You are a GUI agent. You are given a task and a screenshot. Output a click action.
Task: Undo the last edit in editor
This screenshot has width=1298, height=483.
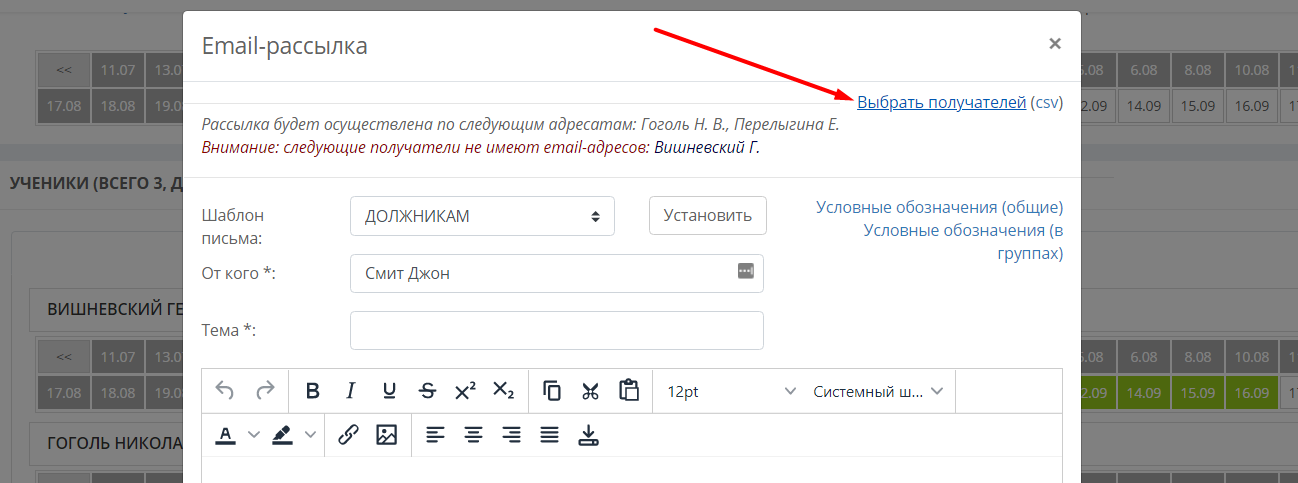(x=225, y=391)
